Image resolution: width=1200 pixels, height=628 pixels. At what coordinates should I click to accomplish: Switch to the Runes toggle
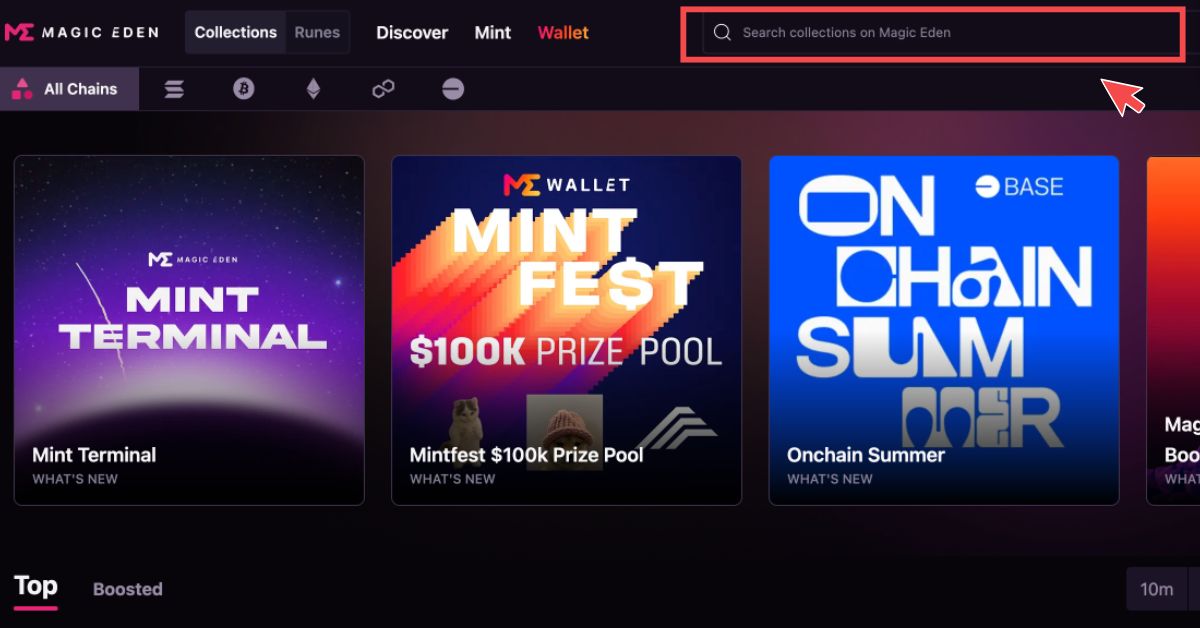(x=317, y=32)
